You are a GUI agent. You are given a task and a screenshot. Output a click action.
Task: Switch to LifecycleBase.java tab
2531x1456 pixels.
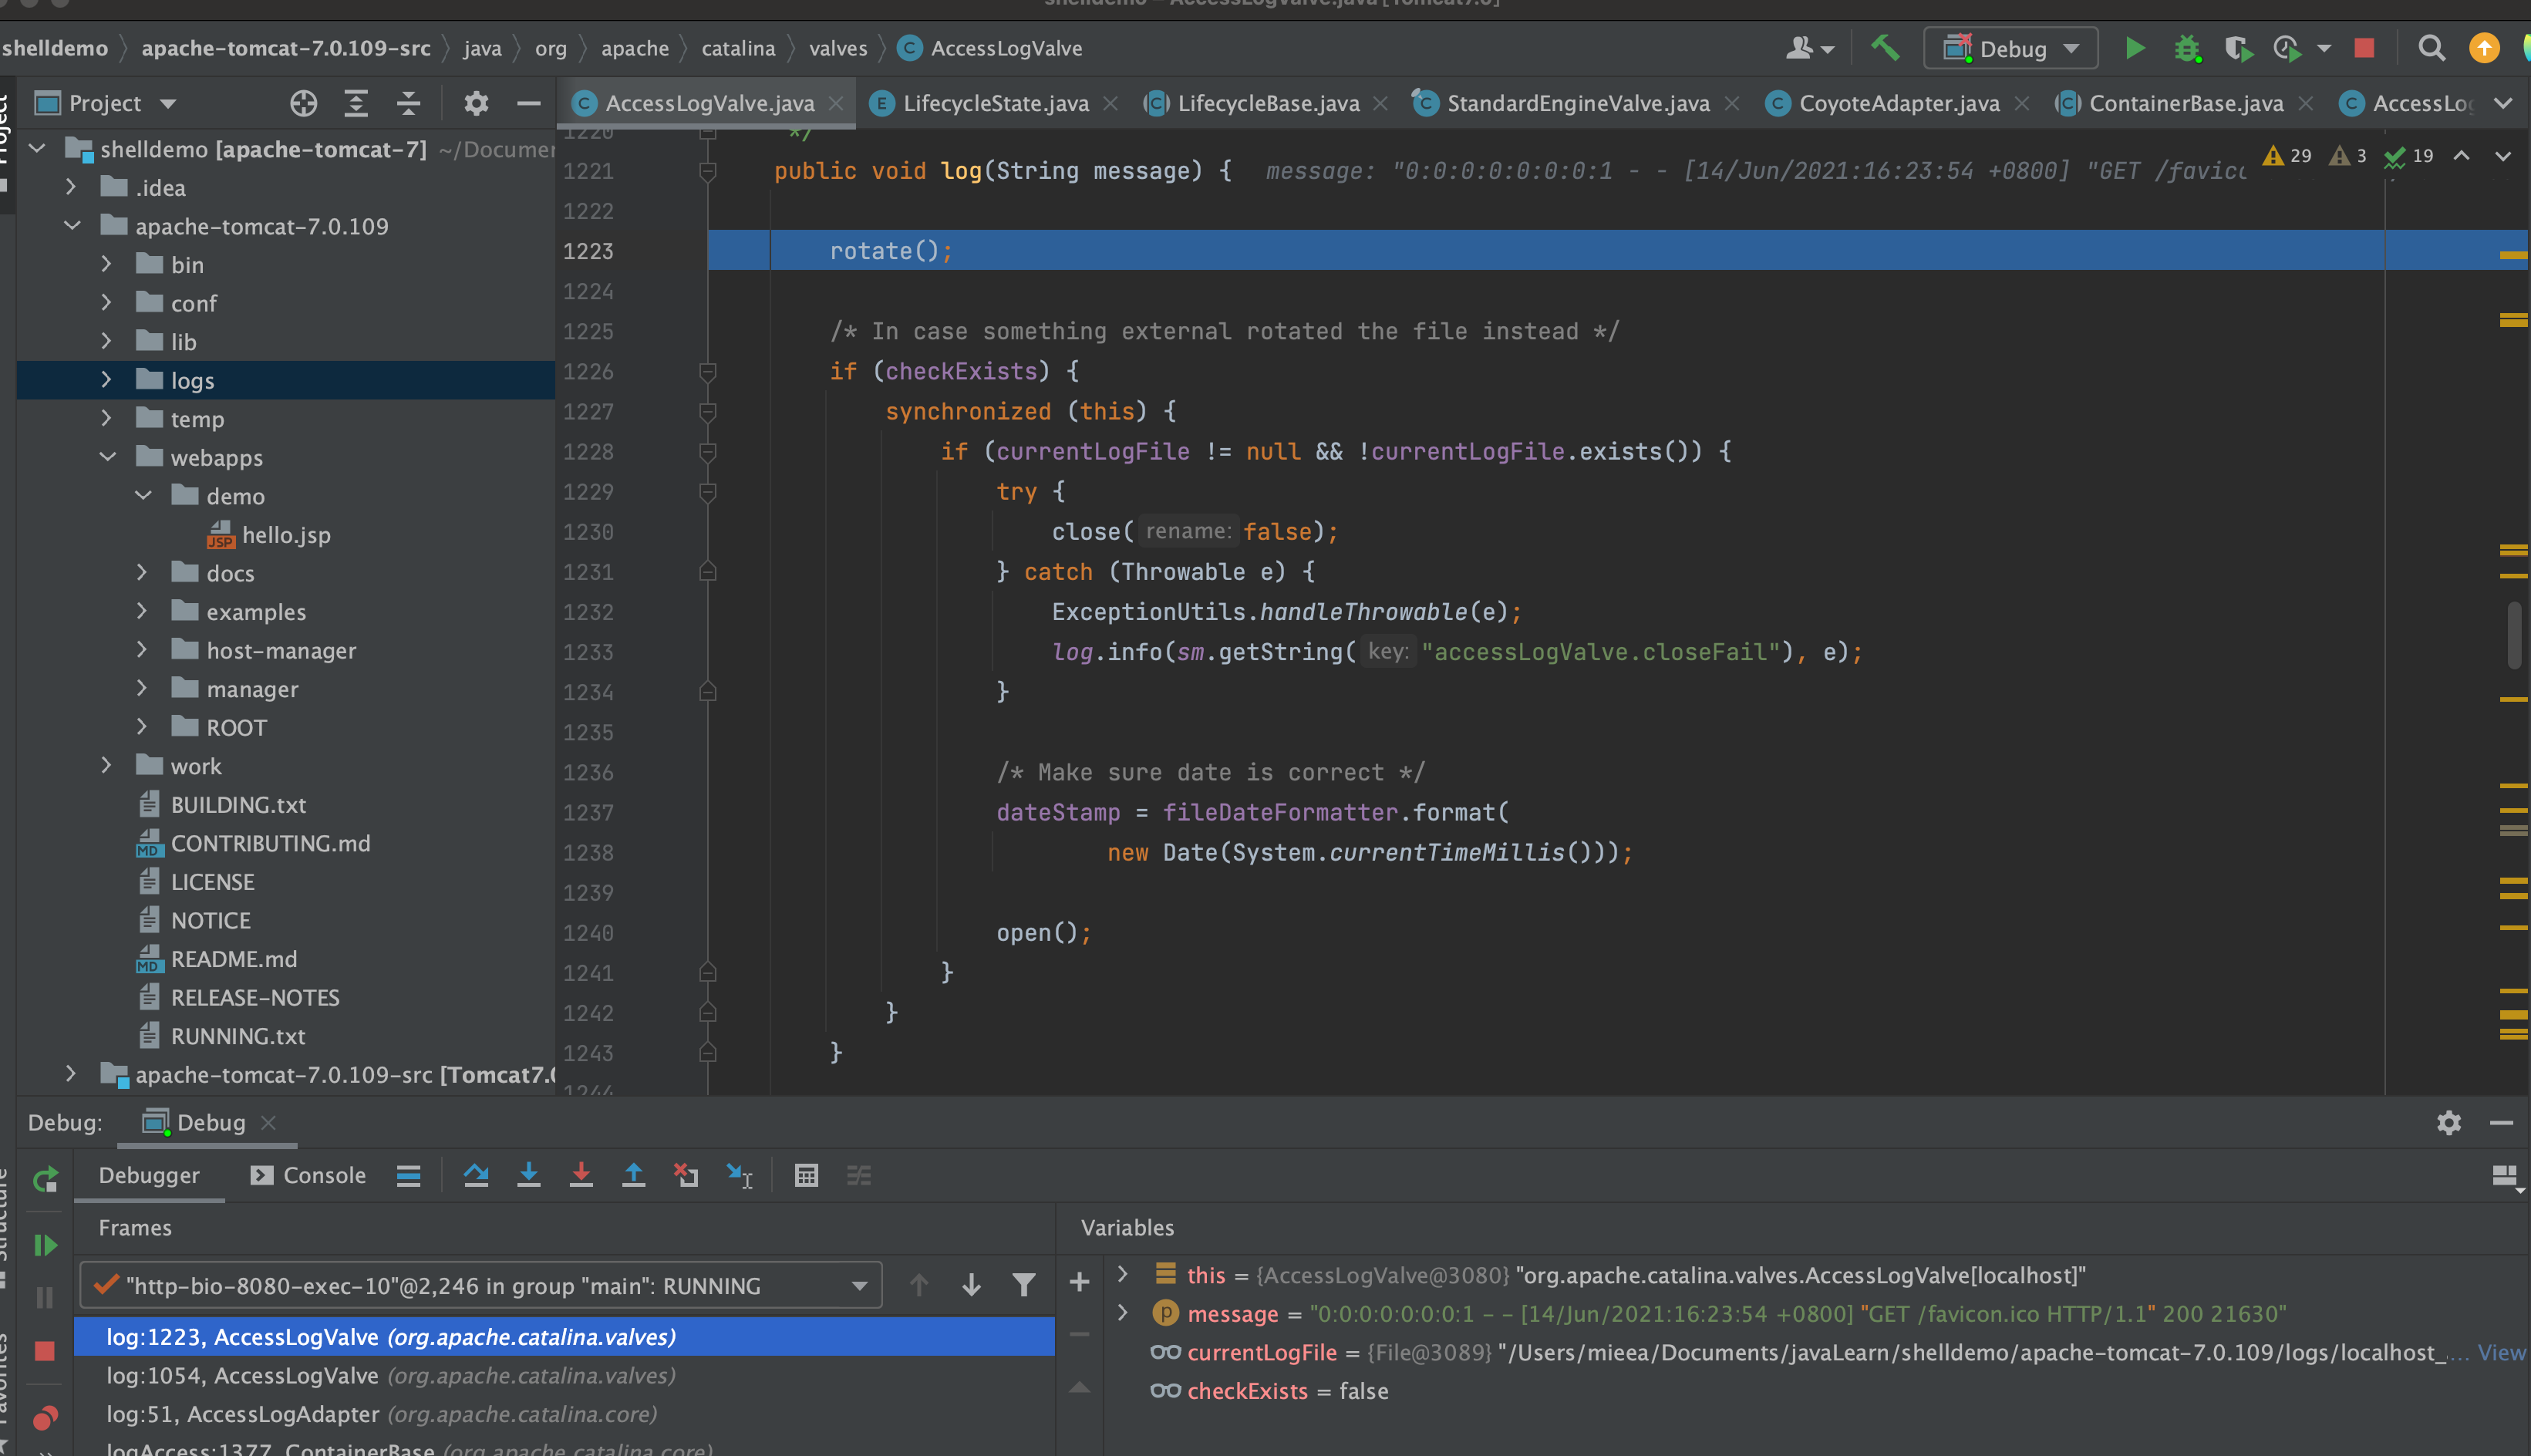click(x=1268, y=103)
